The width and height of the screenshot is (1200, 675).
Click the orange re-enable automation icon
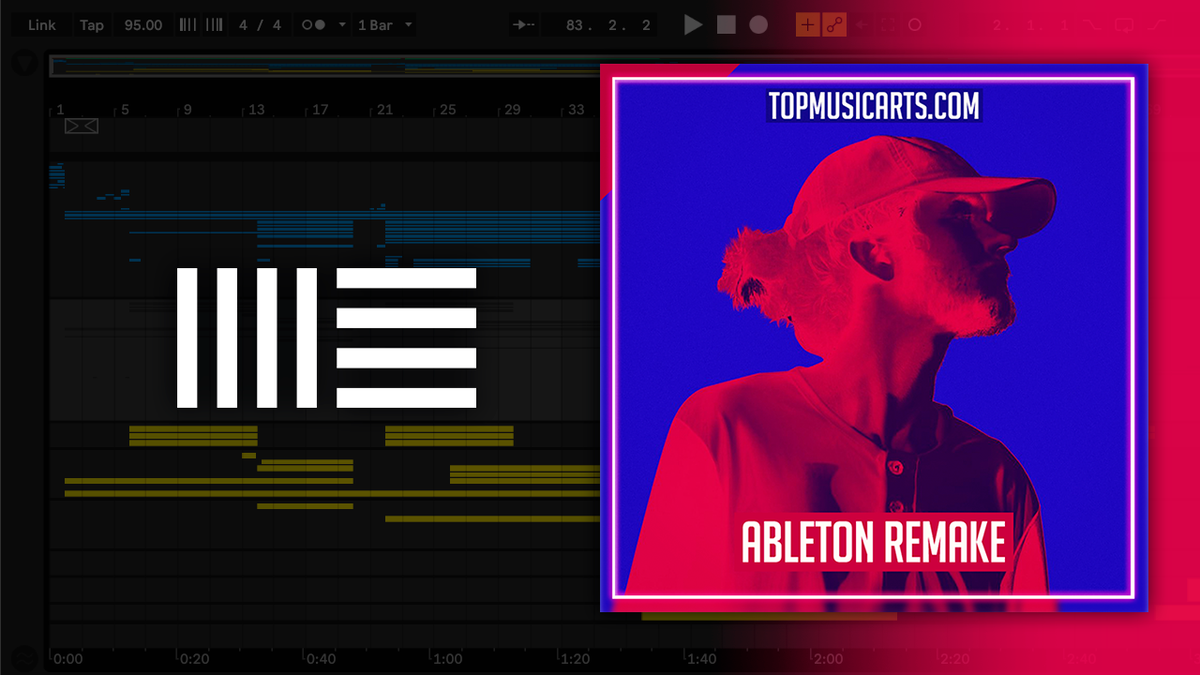833,24
